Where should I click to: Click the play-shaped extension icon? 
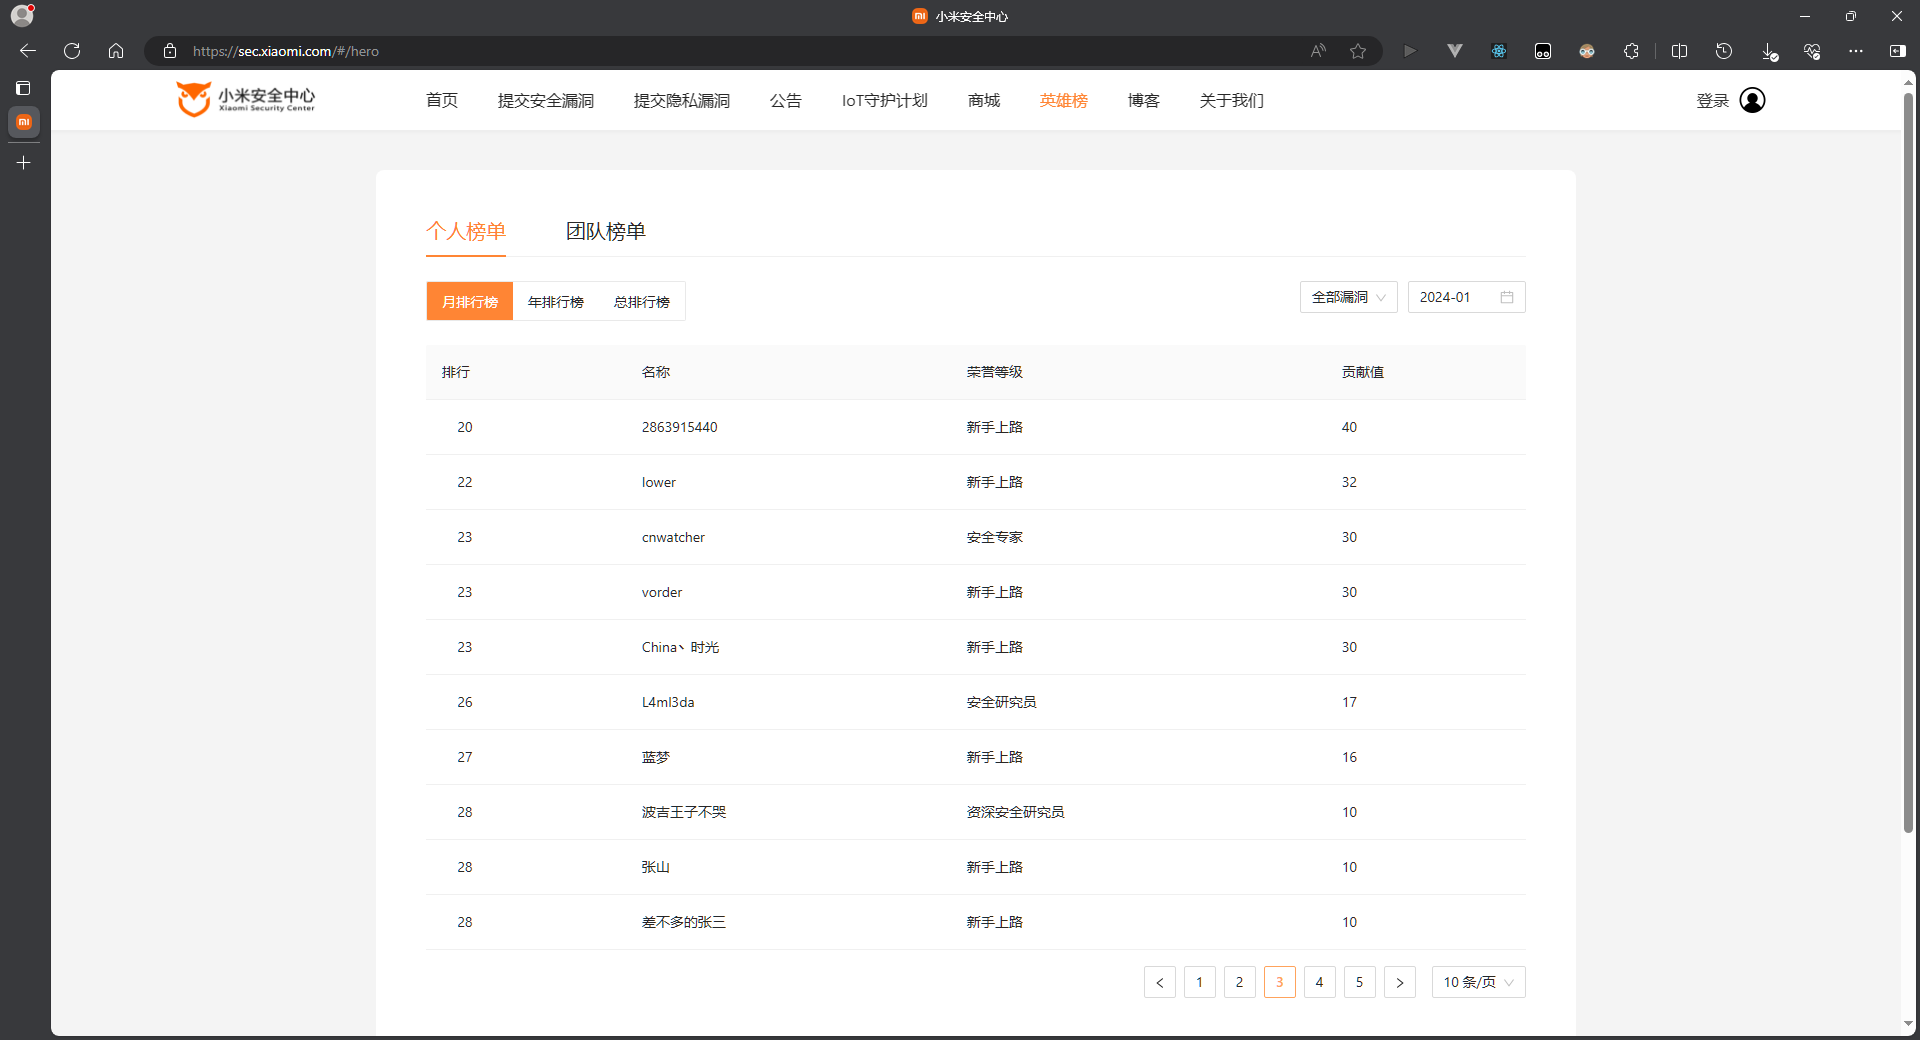[x=1410, y=51]
